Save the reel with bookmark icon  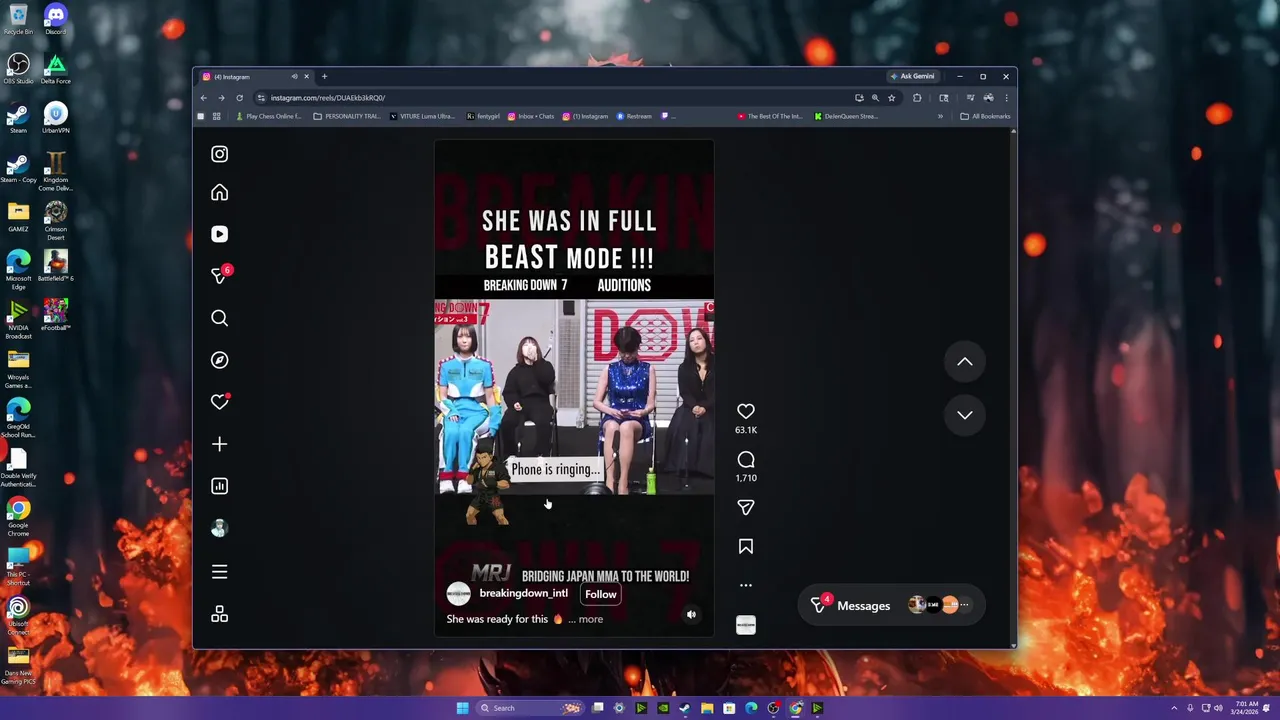coord(745,546)
